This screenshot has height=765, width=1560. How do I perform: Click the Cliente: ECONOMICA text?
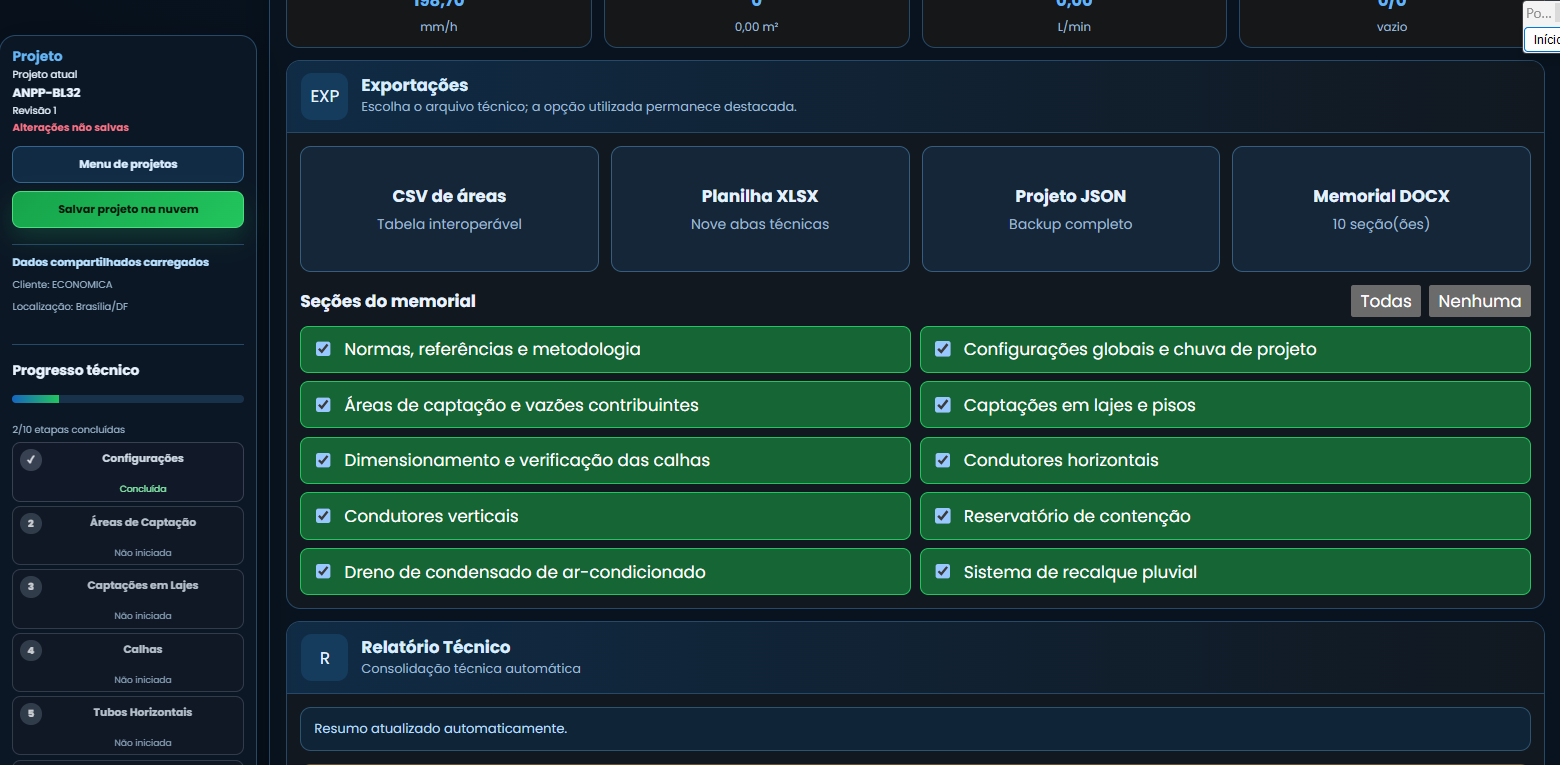[x=62, y=285]
